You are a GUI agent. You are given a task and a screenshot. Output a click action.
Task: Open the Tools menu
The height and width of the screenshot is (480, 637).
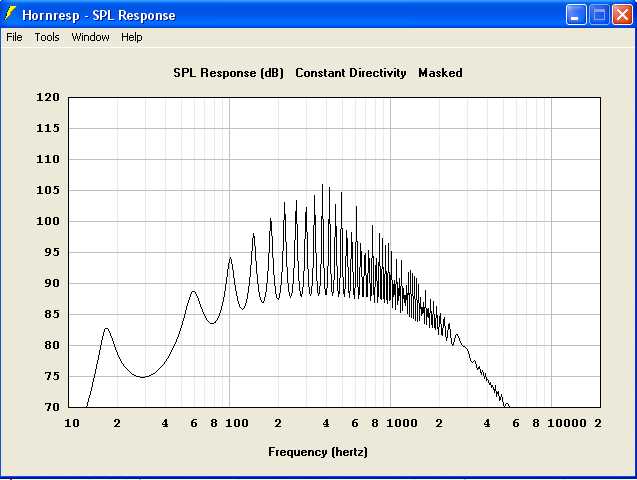(47, 37)
